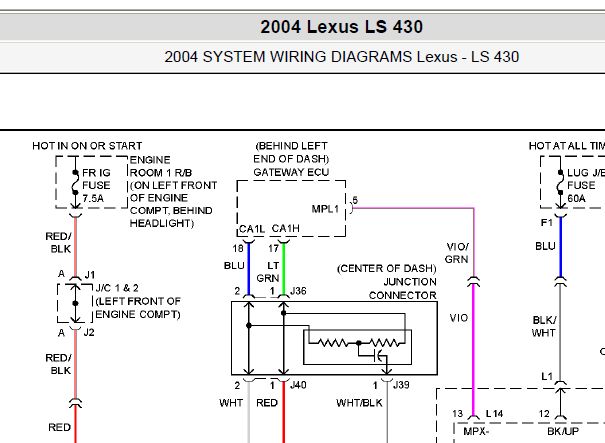Select the "J39" connector label
Image resolution: width=605 pixels, height=443 pixels.
point(401,385)
